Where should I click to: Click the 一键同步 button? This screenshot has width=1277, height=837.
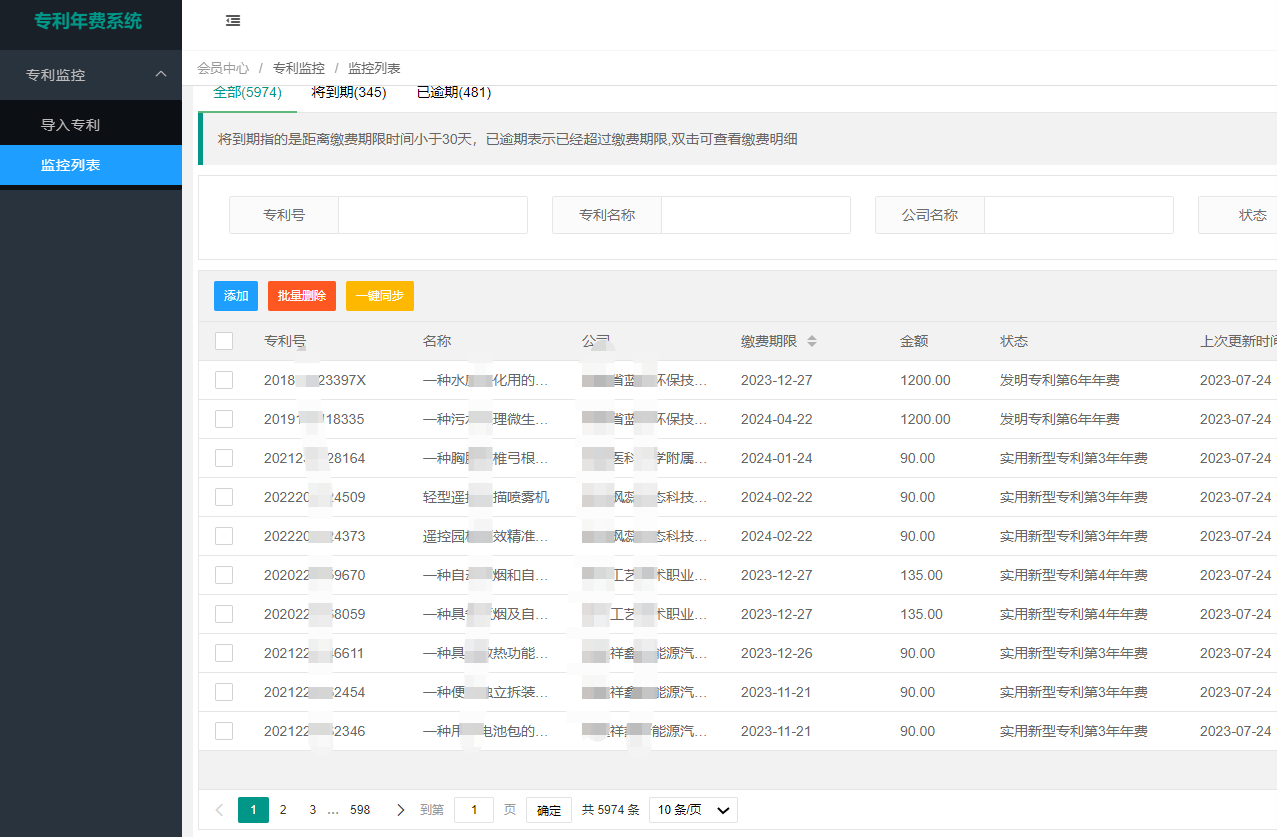379,295
